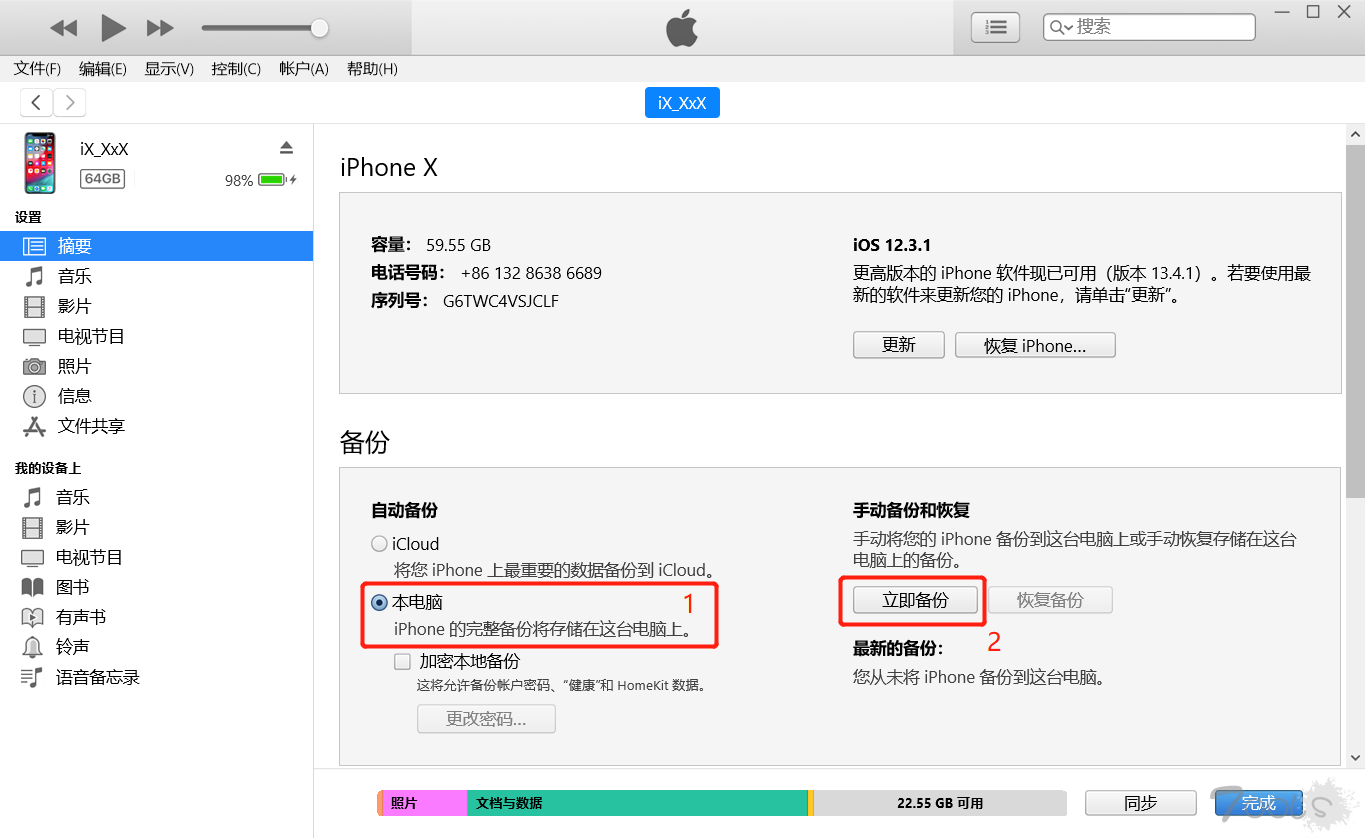The width and height of the screenshot is (1365, 838).
Task: Click the 22.55 GB 可用 storage segment
Action: (940, 803)
